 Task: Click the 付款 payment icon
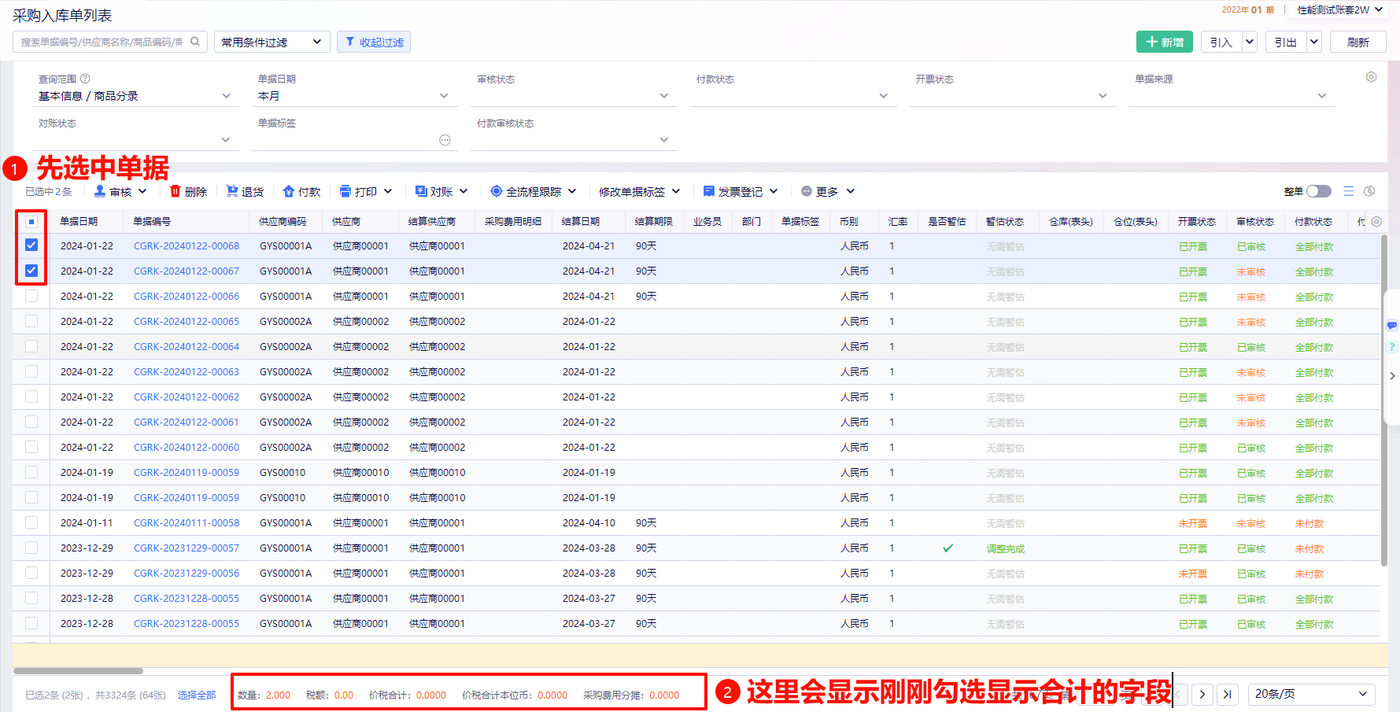point(289,191)
